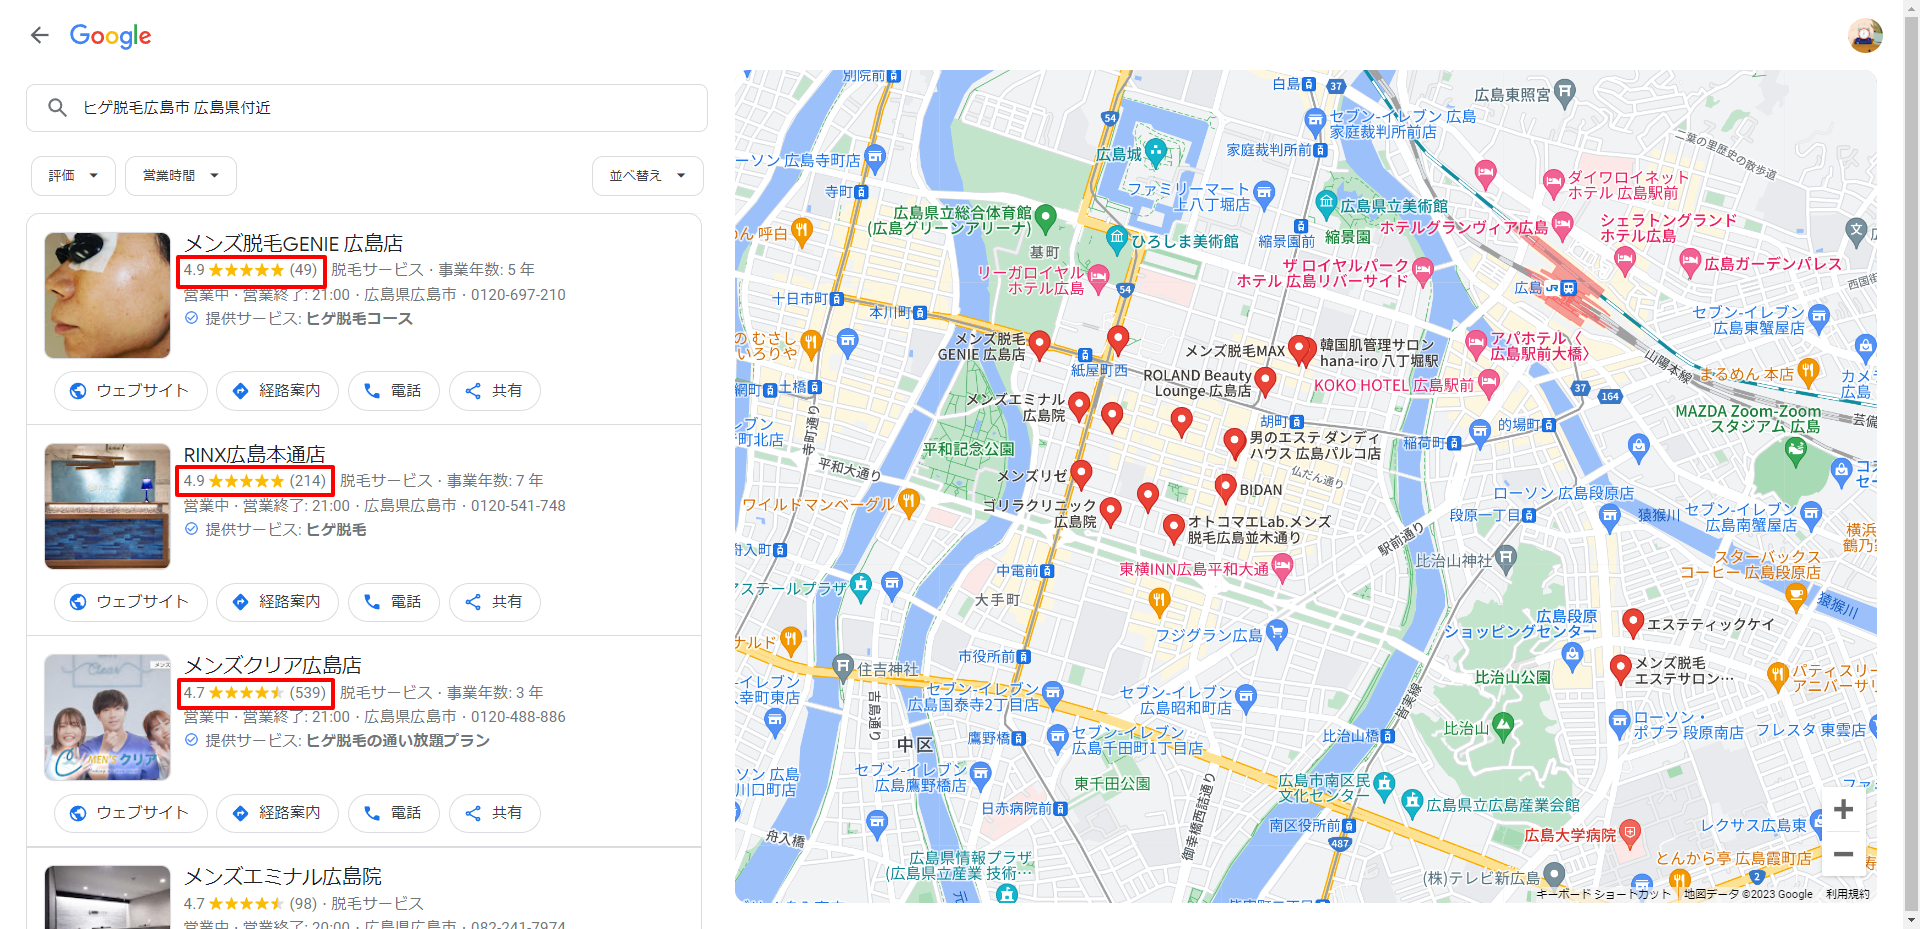Open the 並べ替え sort dropdown

tap(647, 176)
